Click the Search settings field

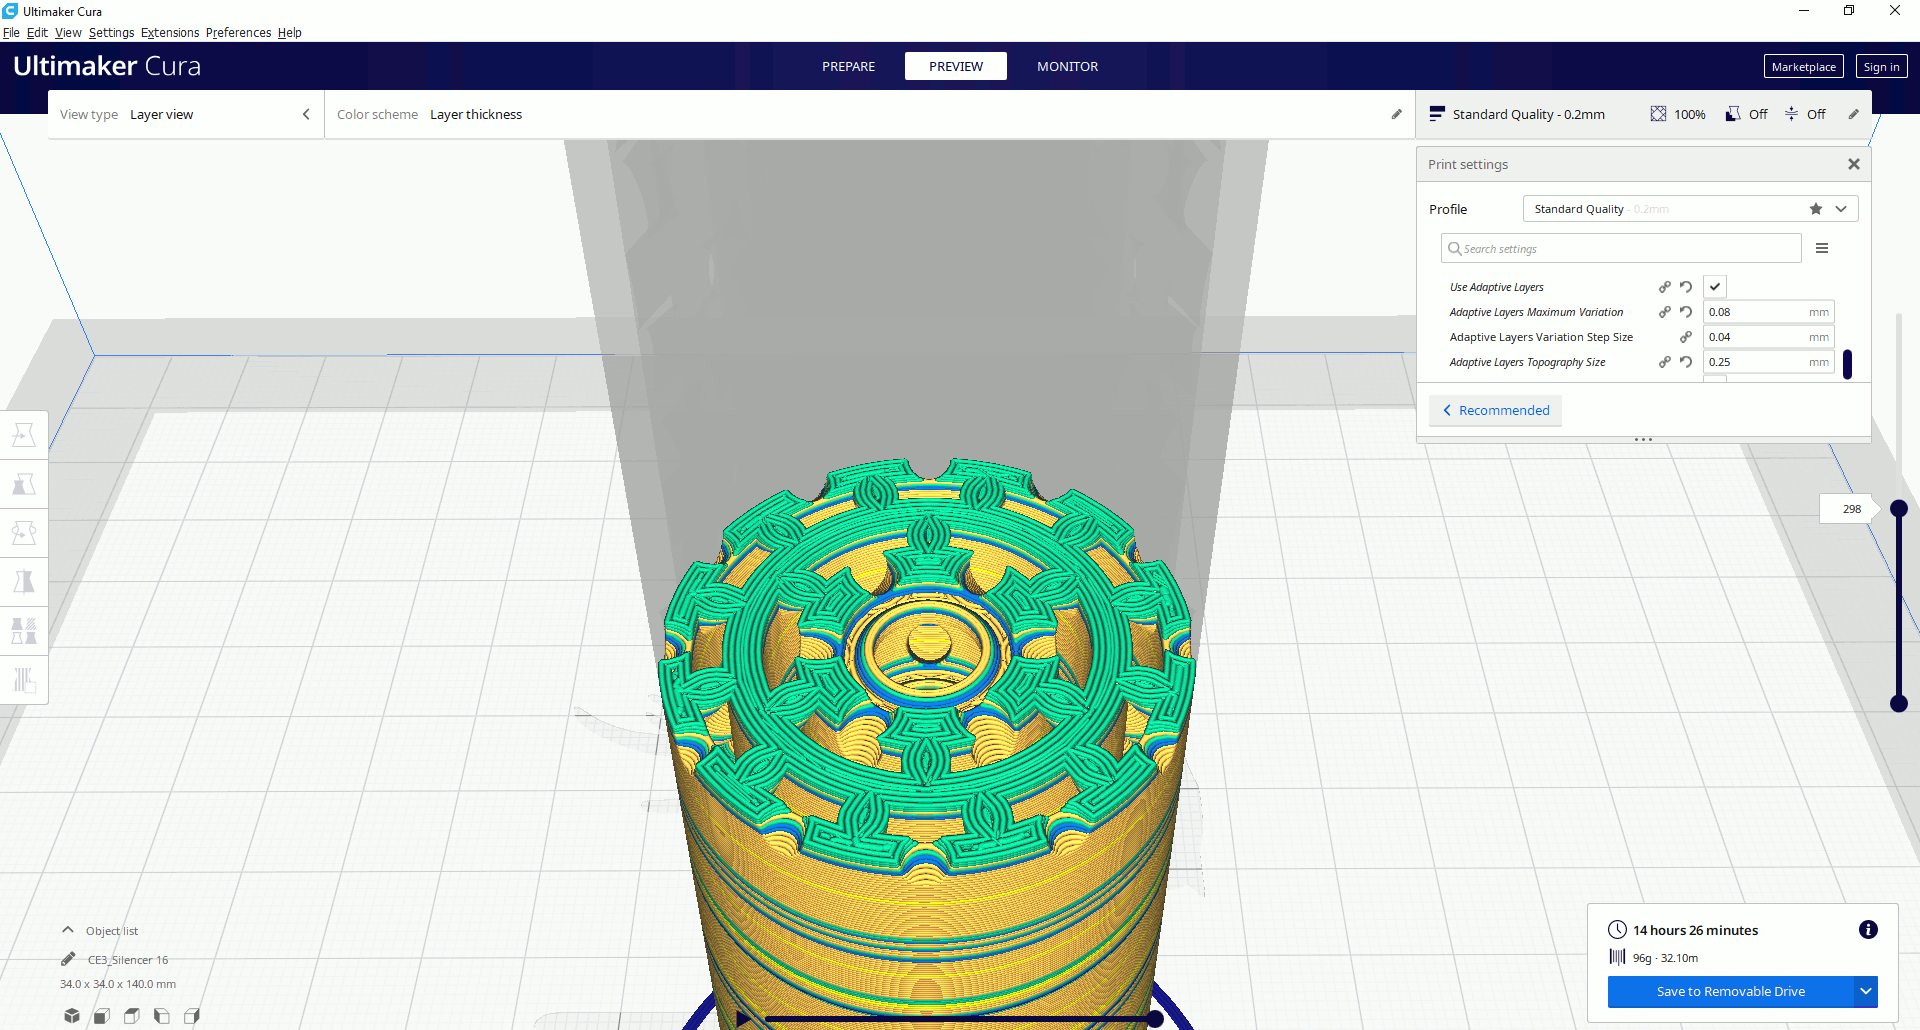[x=1621, y=248]
